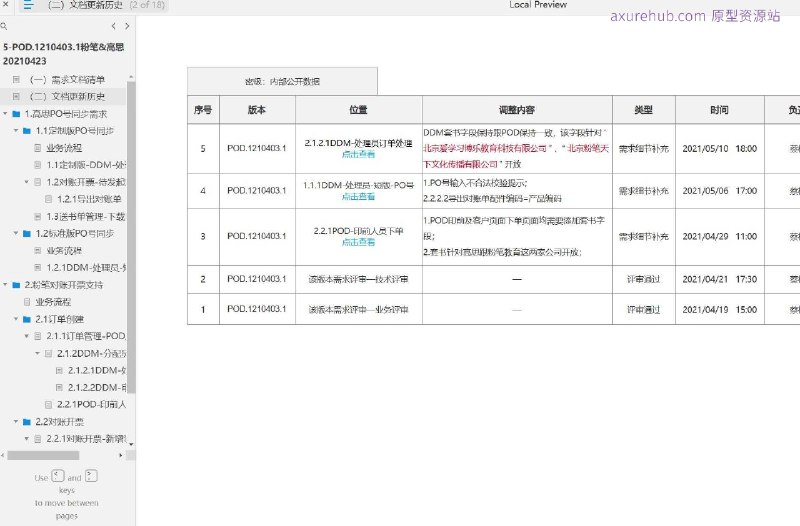Click the folder icon of 2.1订单创建
The height and width of the screenshot is (526, 800).
point(27,319)
